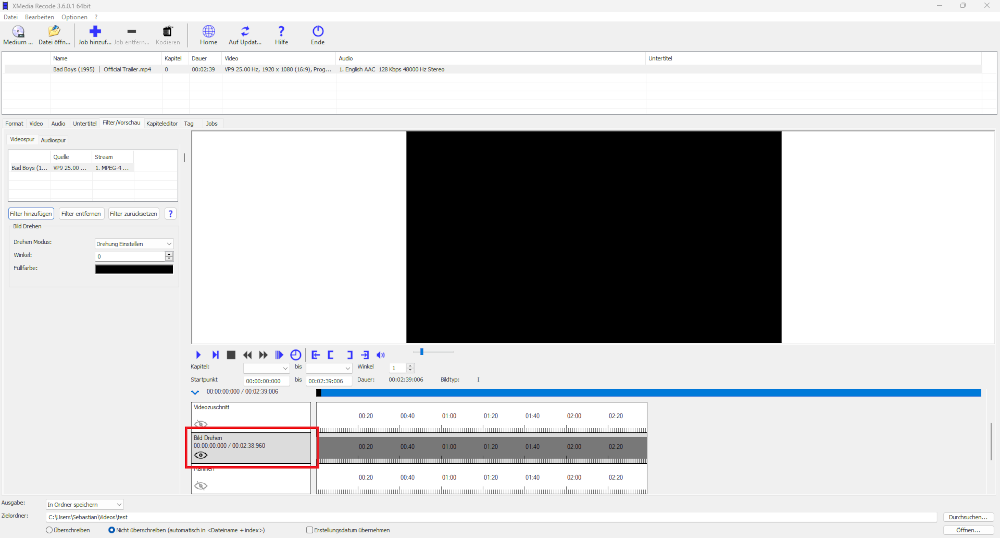Click the XMedia Recode title bar app icon
The width and height of the screenshot is (1000, 538).
click(6, 5)
